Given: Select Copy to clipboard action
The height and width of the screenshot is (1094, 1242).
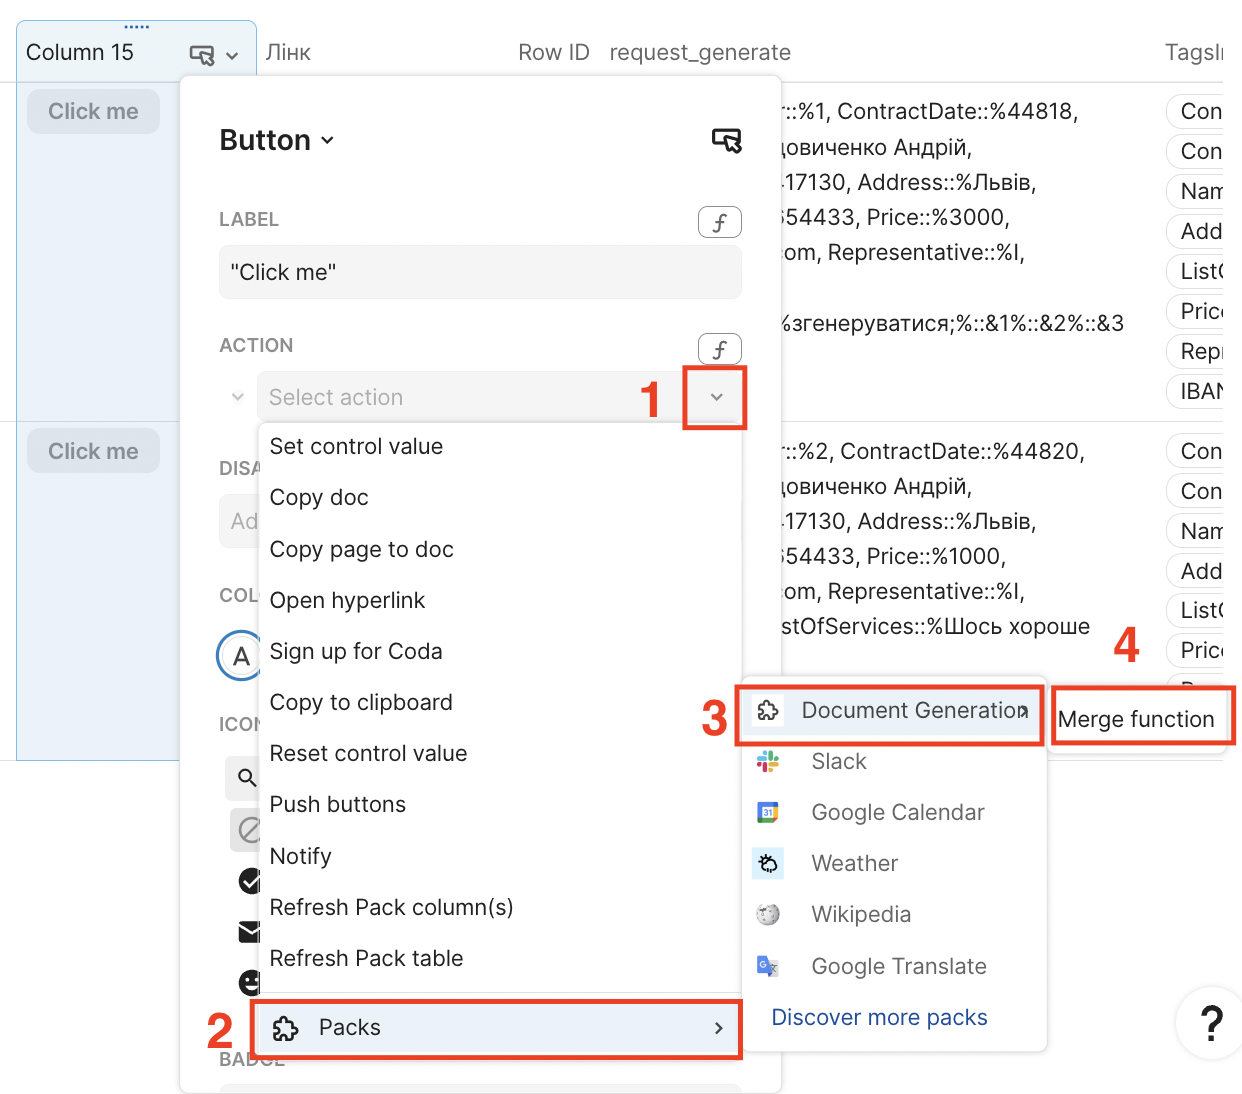Looking at the screenshot, I should click(361, 703).
